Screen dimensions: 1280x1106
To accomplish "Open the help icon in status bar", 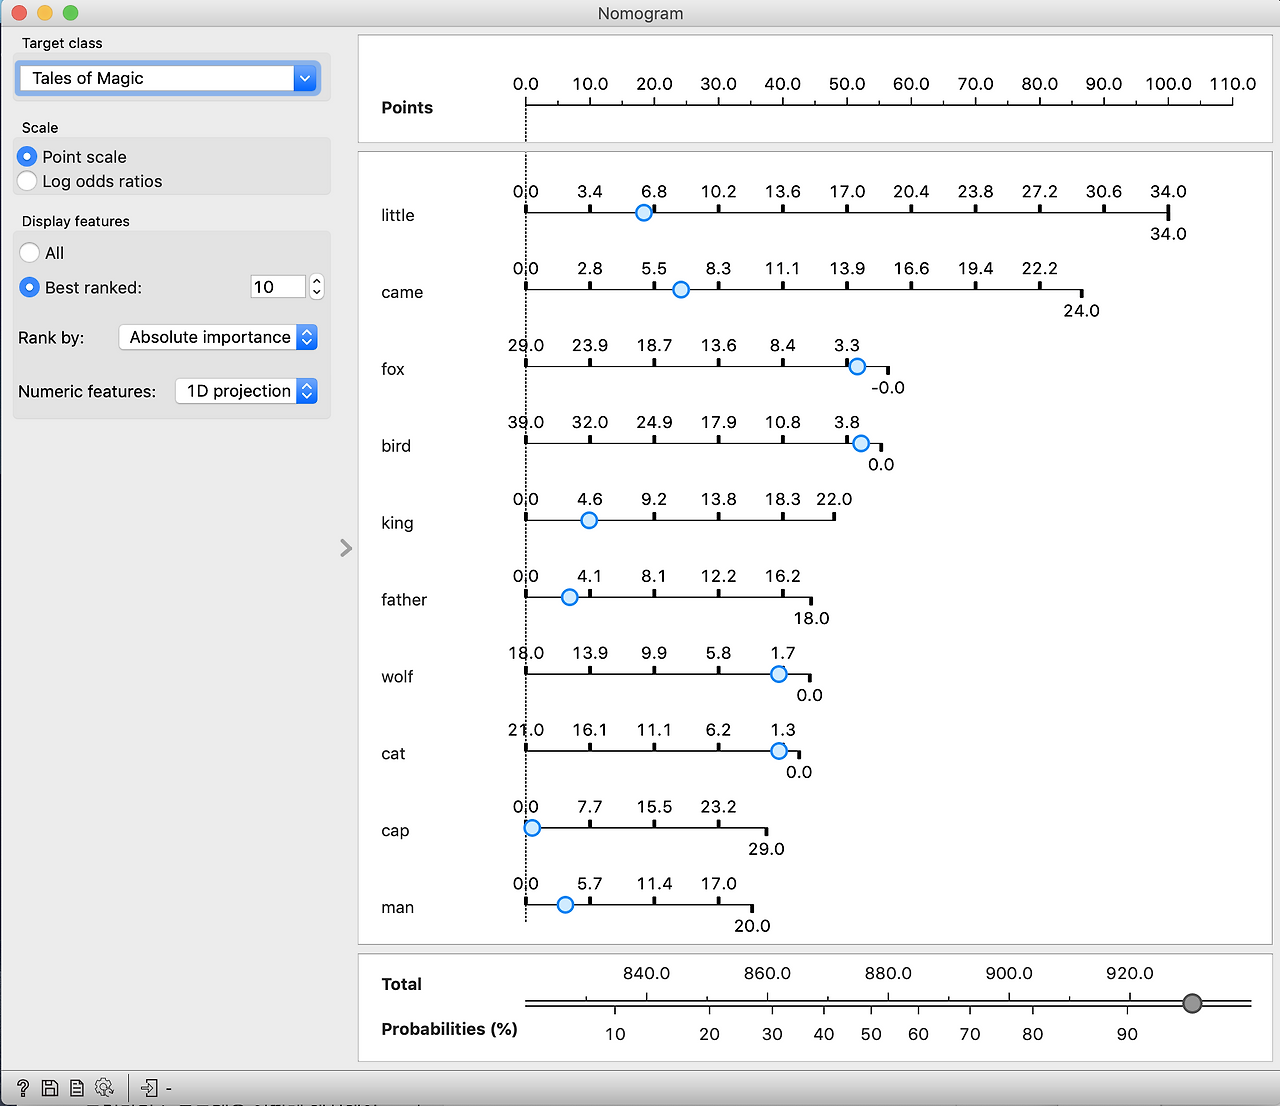I will 23,1088.
